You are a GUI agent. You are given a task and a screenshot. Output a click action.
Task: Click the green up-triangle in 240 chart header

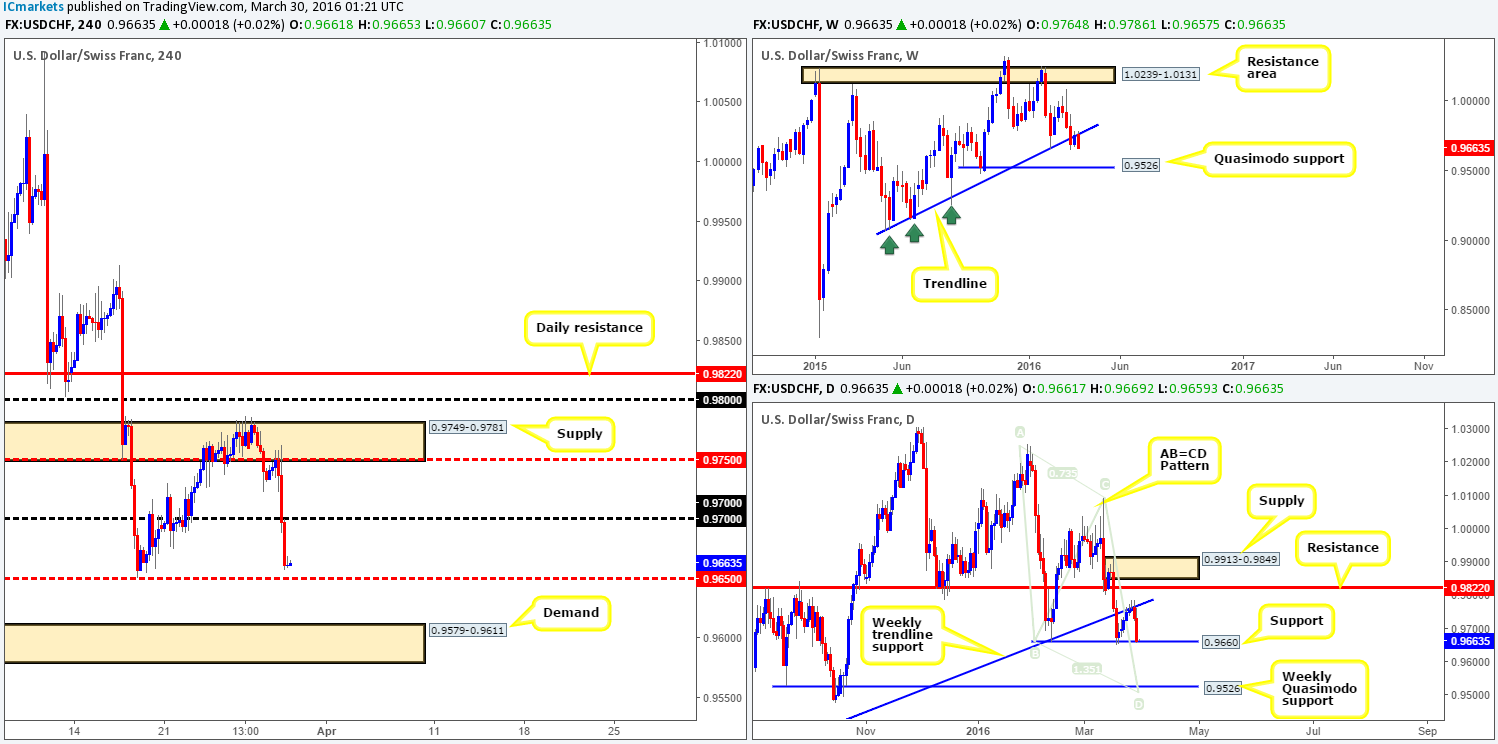click(x=165, y=23)
